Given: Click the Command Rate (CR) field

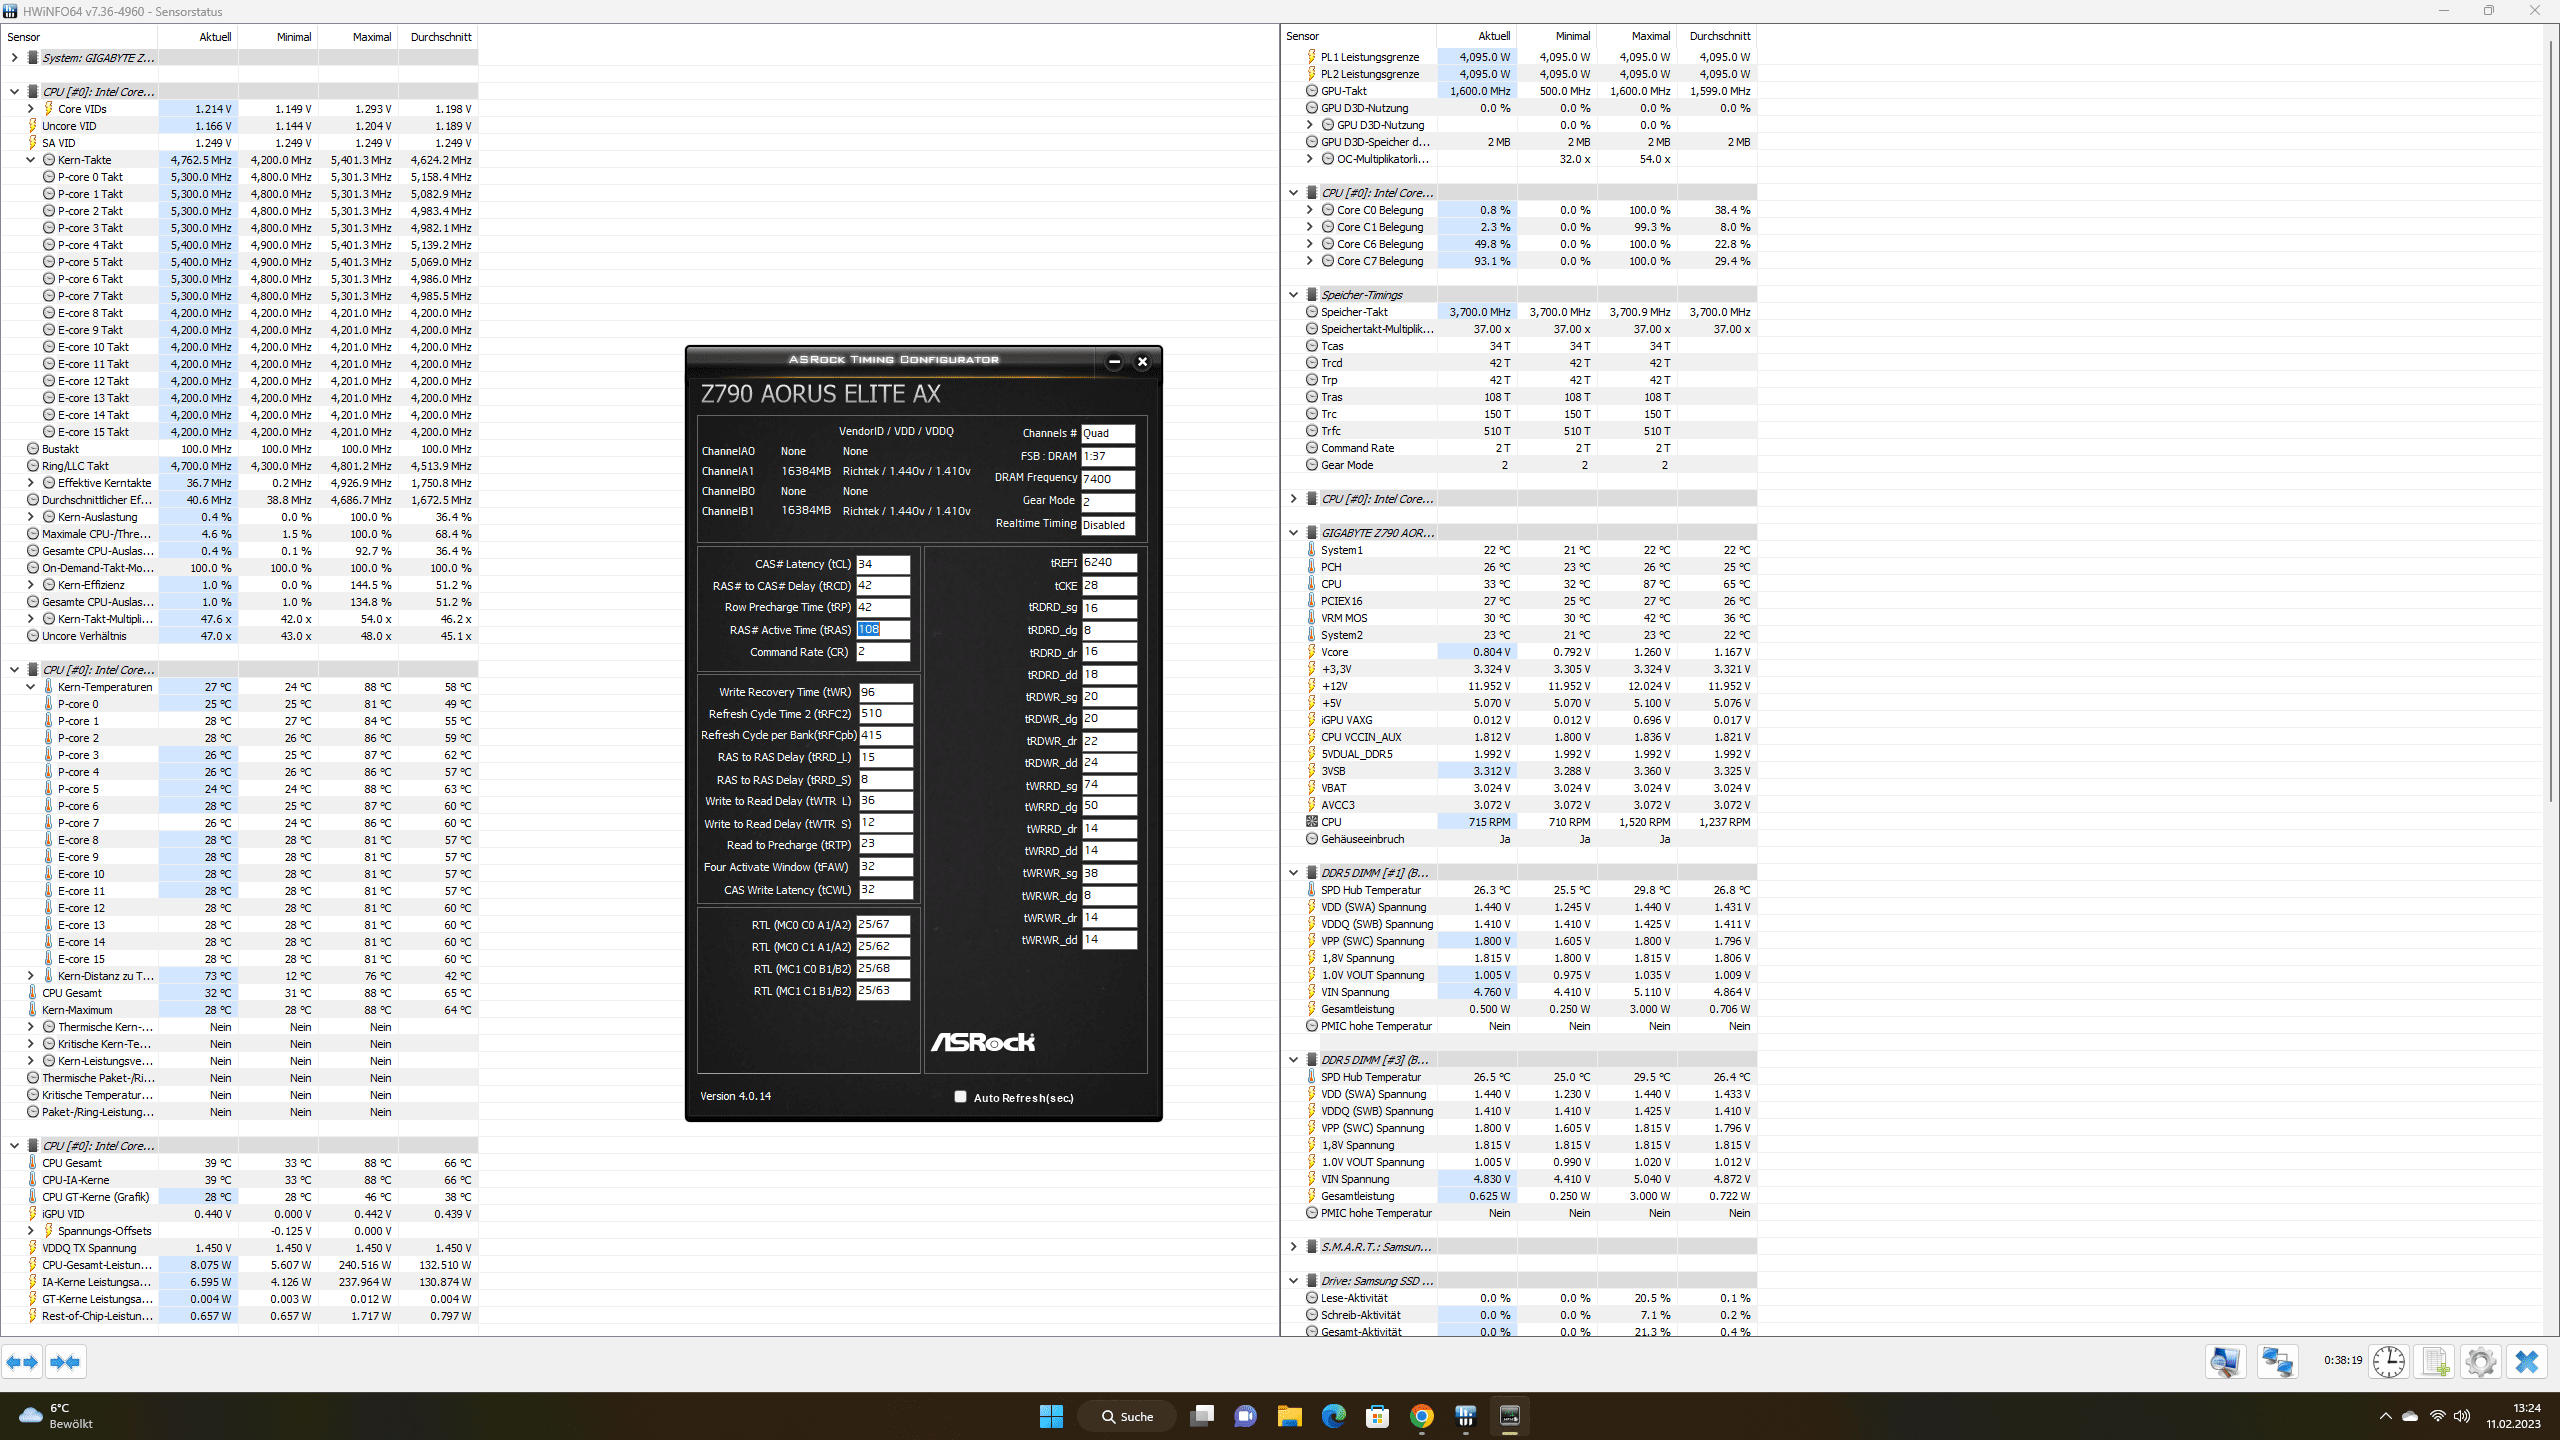Looking at the screenshot, I should pyautogui.click(x=883, y=652).
